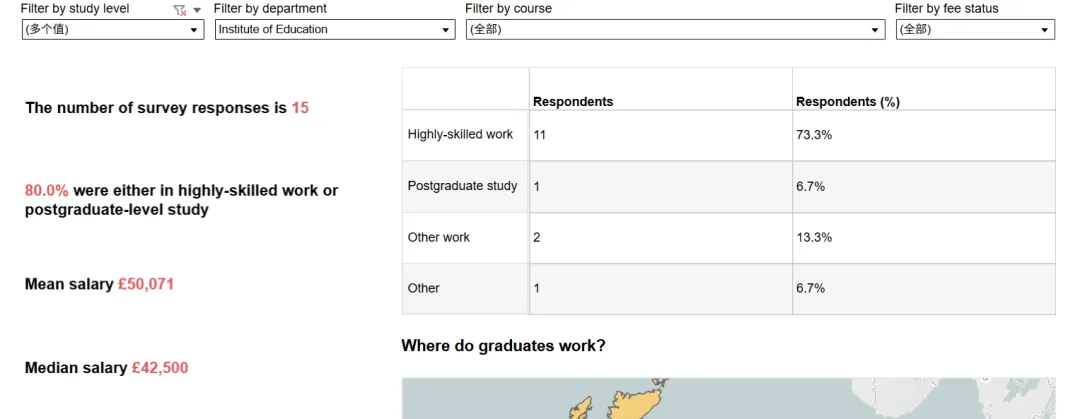Click the 13.3% percentage cell
The width and height of the screenshot is (1080, 419).
pos(814,237)
